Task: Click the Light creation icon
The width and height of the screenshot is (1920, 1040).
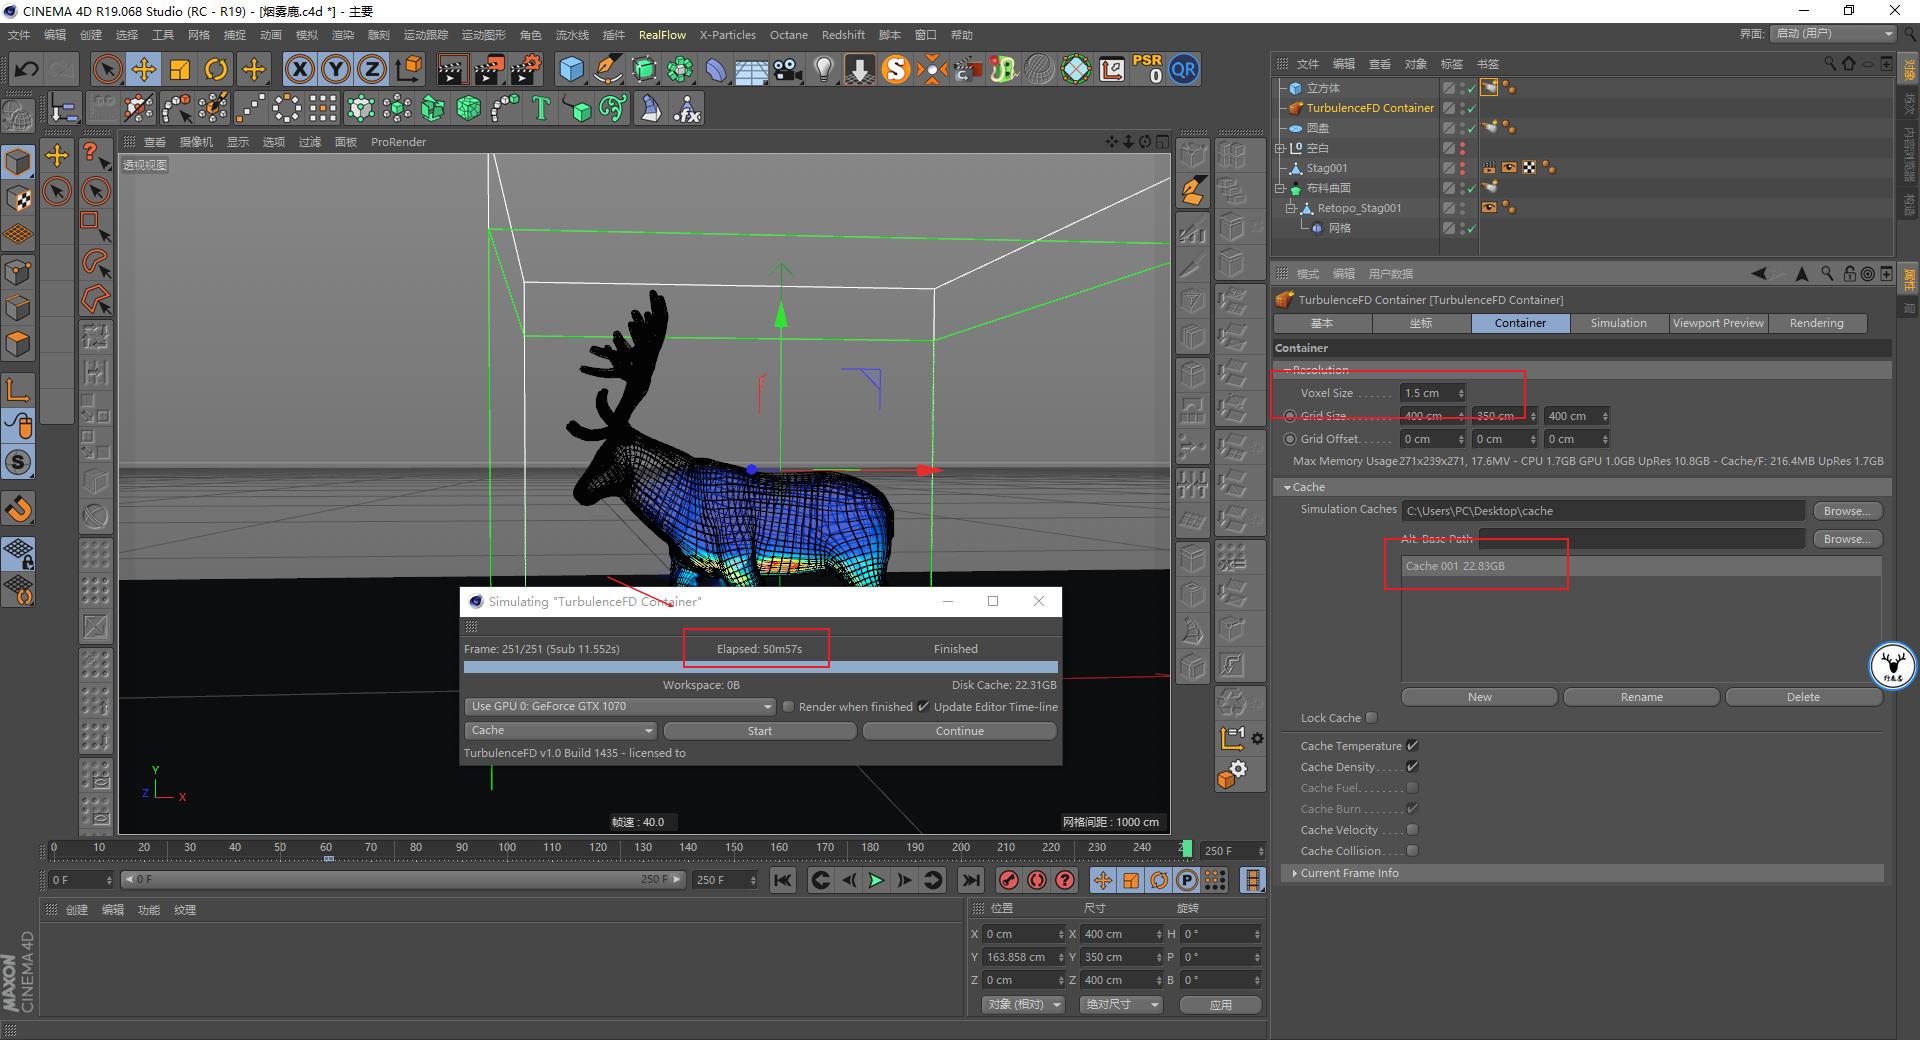Action: (822, 69)
